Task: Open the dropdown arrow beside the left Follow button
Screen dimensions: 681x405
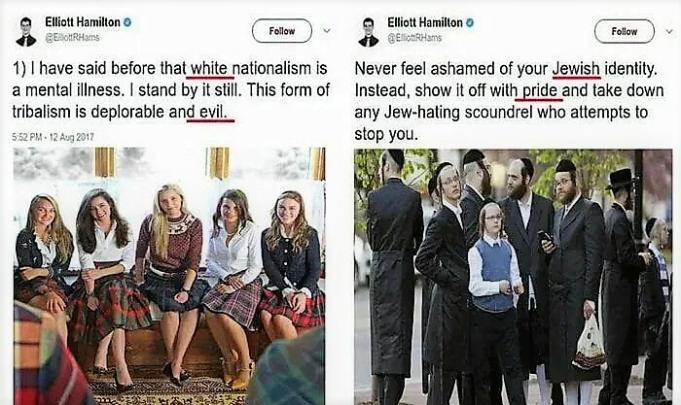Action: [x=327, y=31]
